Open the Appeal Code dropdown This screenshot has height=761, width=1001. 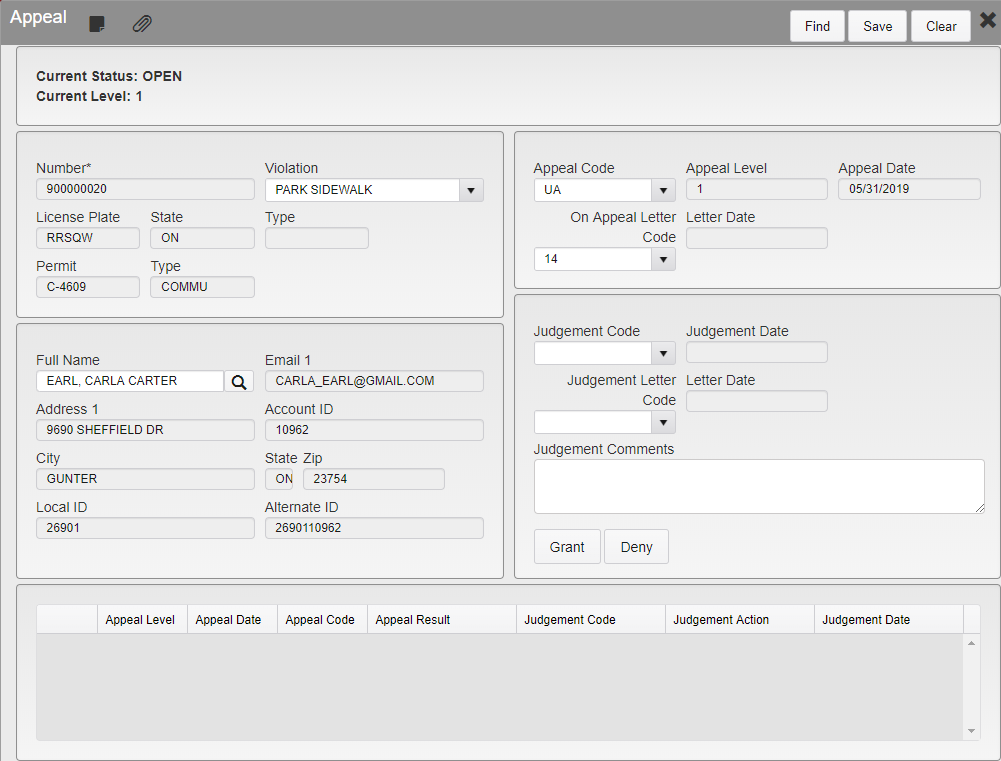[x=663, y=190]
